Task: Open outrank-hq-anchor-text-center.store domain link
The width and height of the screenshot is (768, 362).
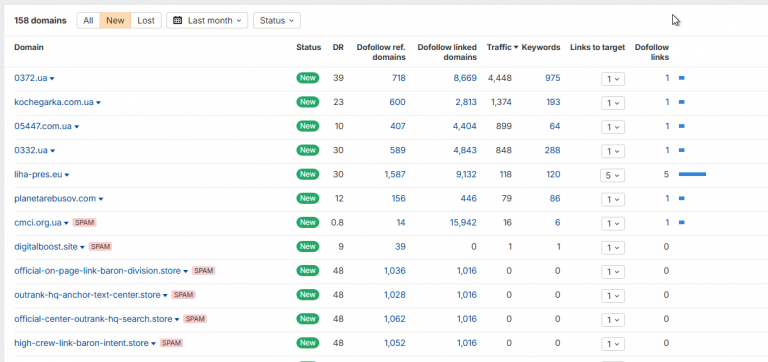Action: (87, 295)
